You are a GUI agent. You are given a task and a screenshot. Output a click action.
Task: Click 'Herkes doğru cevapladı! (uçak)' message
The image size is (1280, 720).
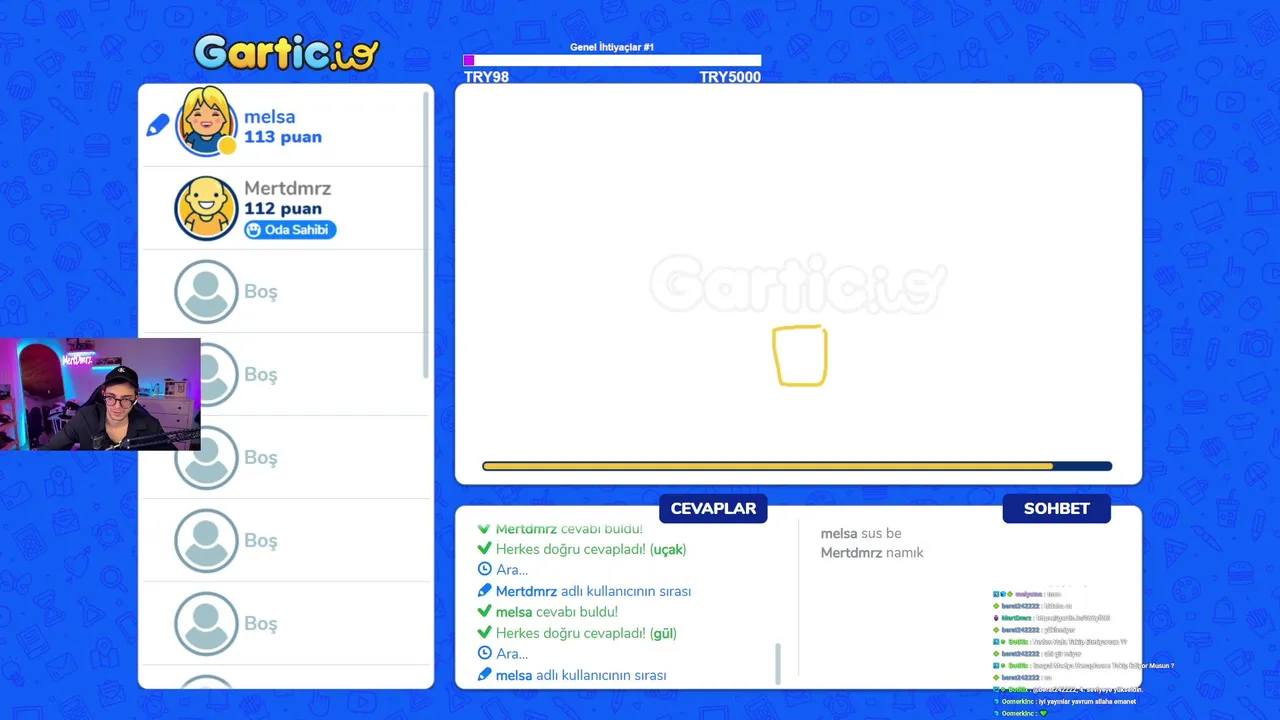click(x=591, y=549)
